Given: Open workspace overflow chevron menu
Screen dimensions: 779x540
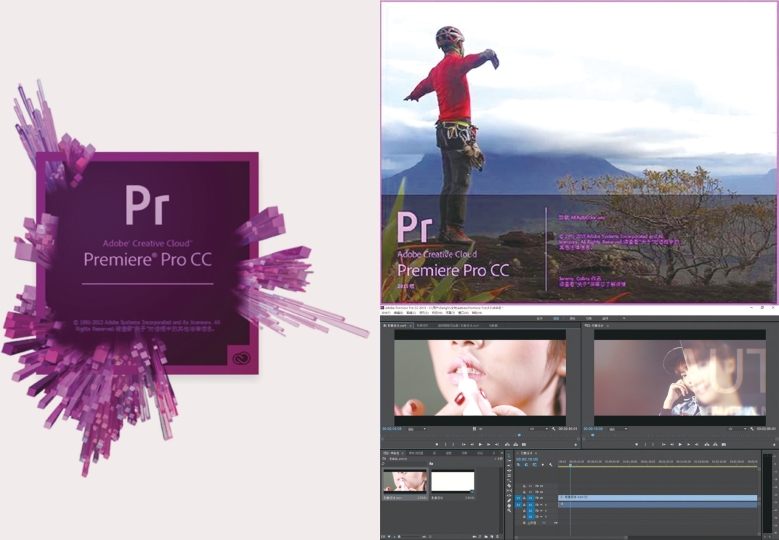Looking at the screenshot, I should coord(624,318).
